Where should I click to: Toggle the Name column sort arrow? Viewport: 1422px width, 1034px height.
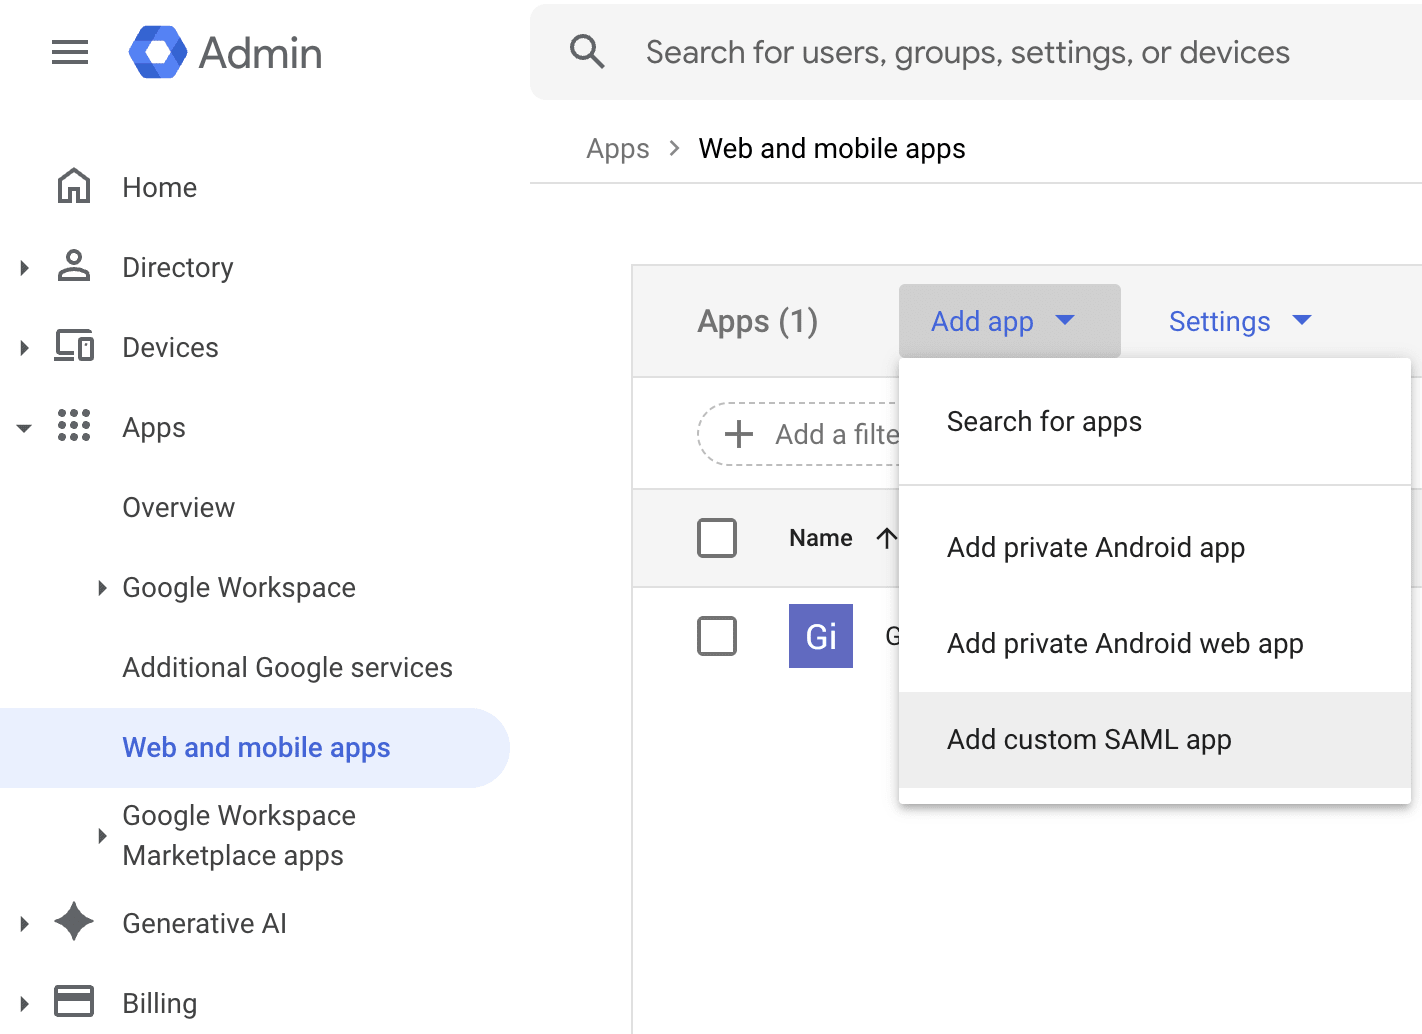pos(888,537)
